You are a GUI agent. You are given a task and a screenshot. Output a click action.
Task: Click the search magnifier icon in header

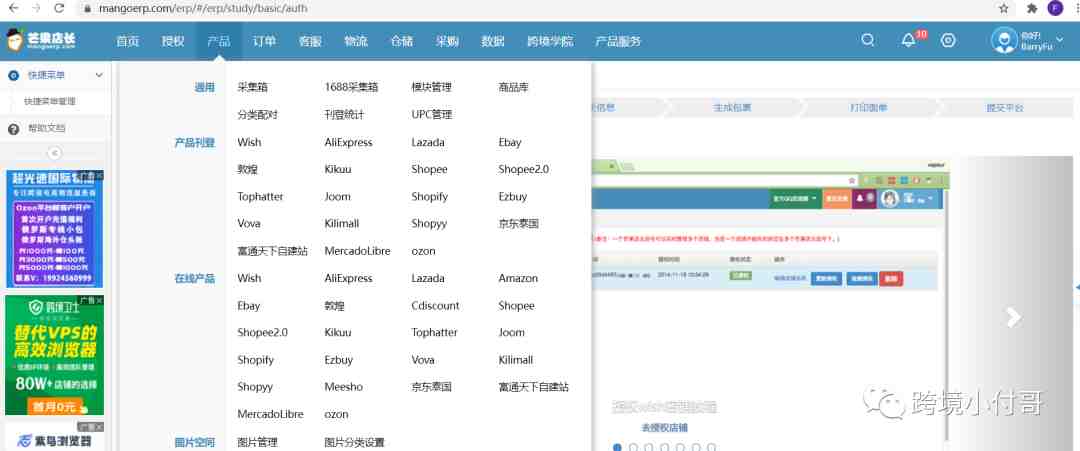pos(868,41)
